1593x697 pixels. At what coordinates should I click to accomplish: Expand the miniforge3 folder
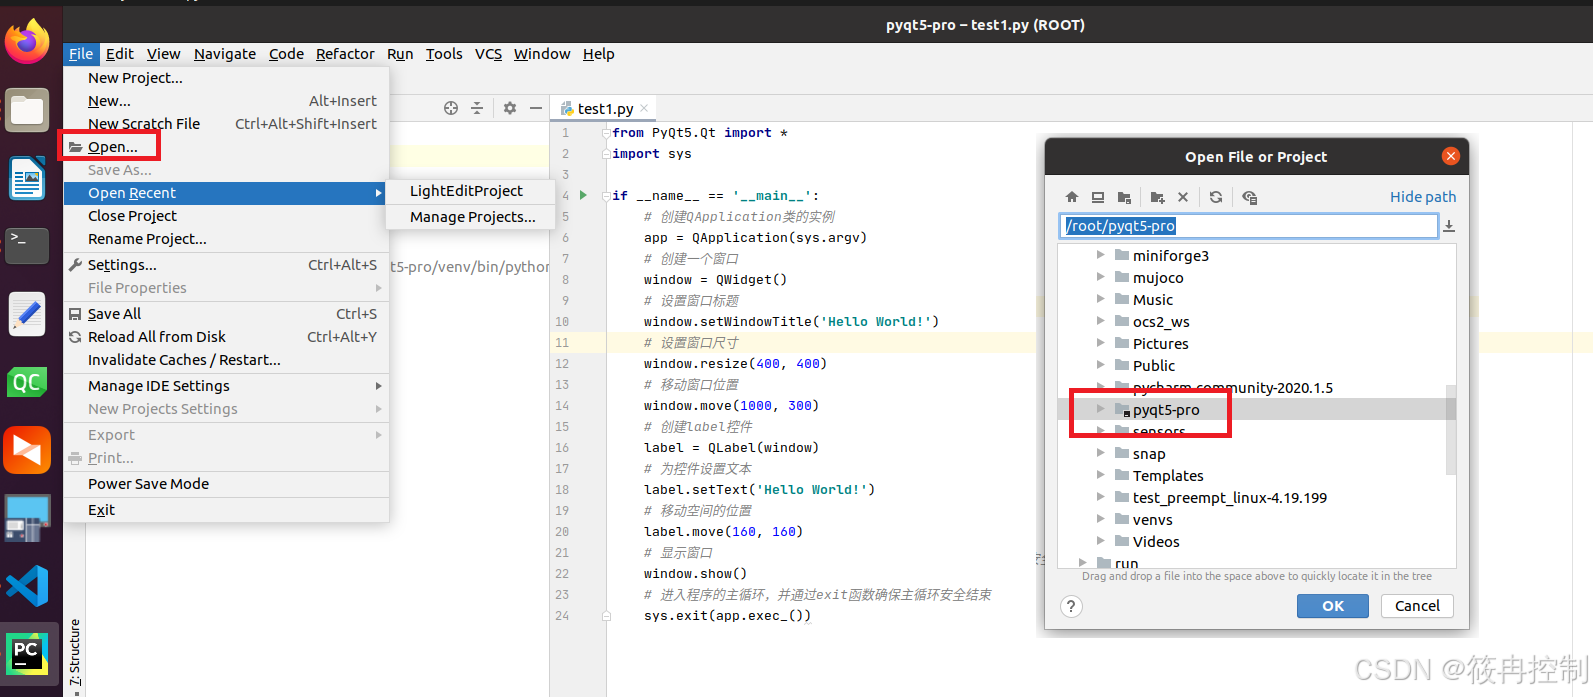[x=1100, y=255]
